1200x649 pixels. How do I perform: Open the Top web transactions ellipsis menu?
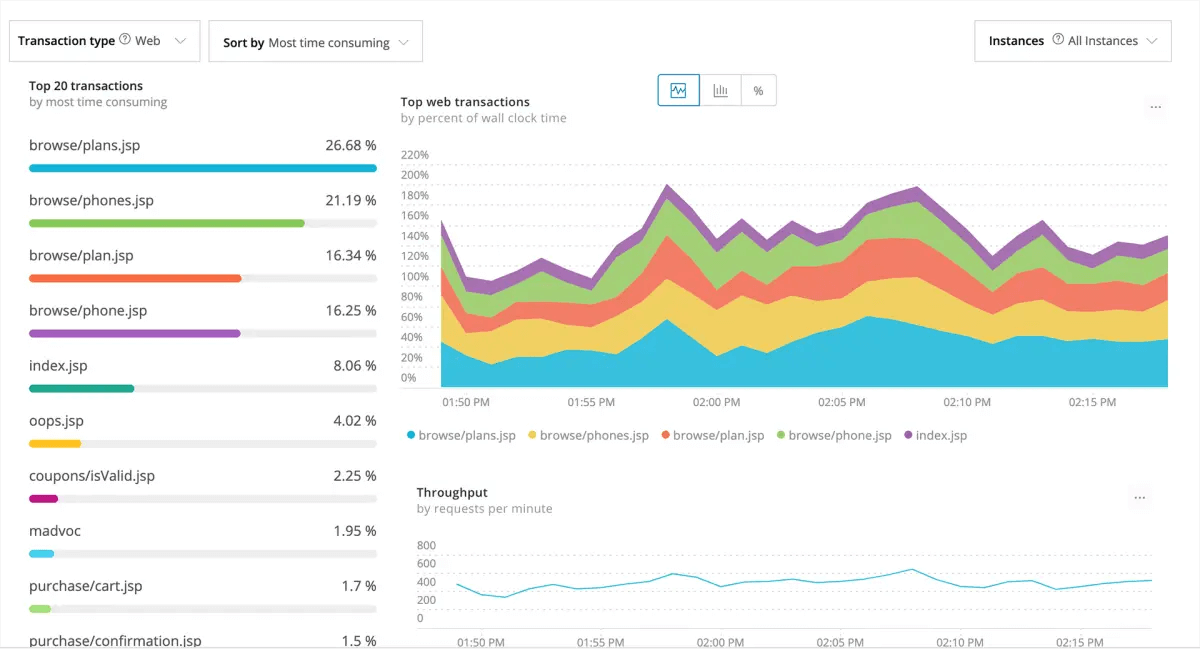[x=1156, y=108]
